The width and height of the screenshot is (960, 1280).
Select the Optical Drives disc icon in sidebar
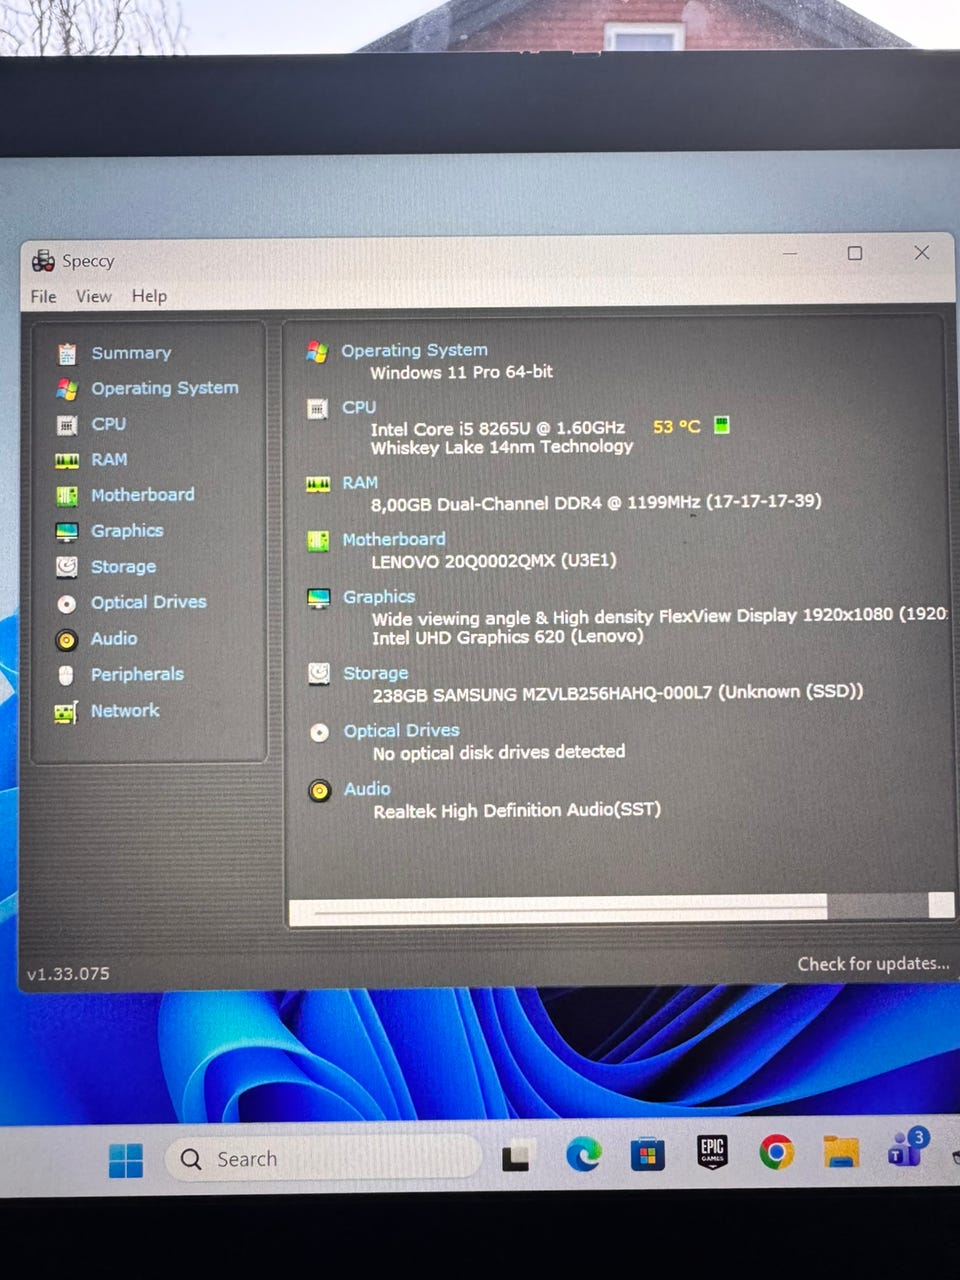[x=67, y=604]
